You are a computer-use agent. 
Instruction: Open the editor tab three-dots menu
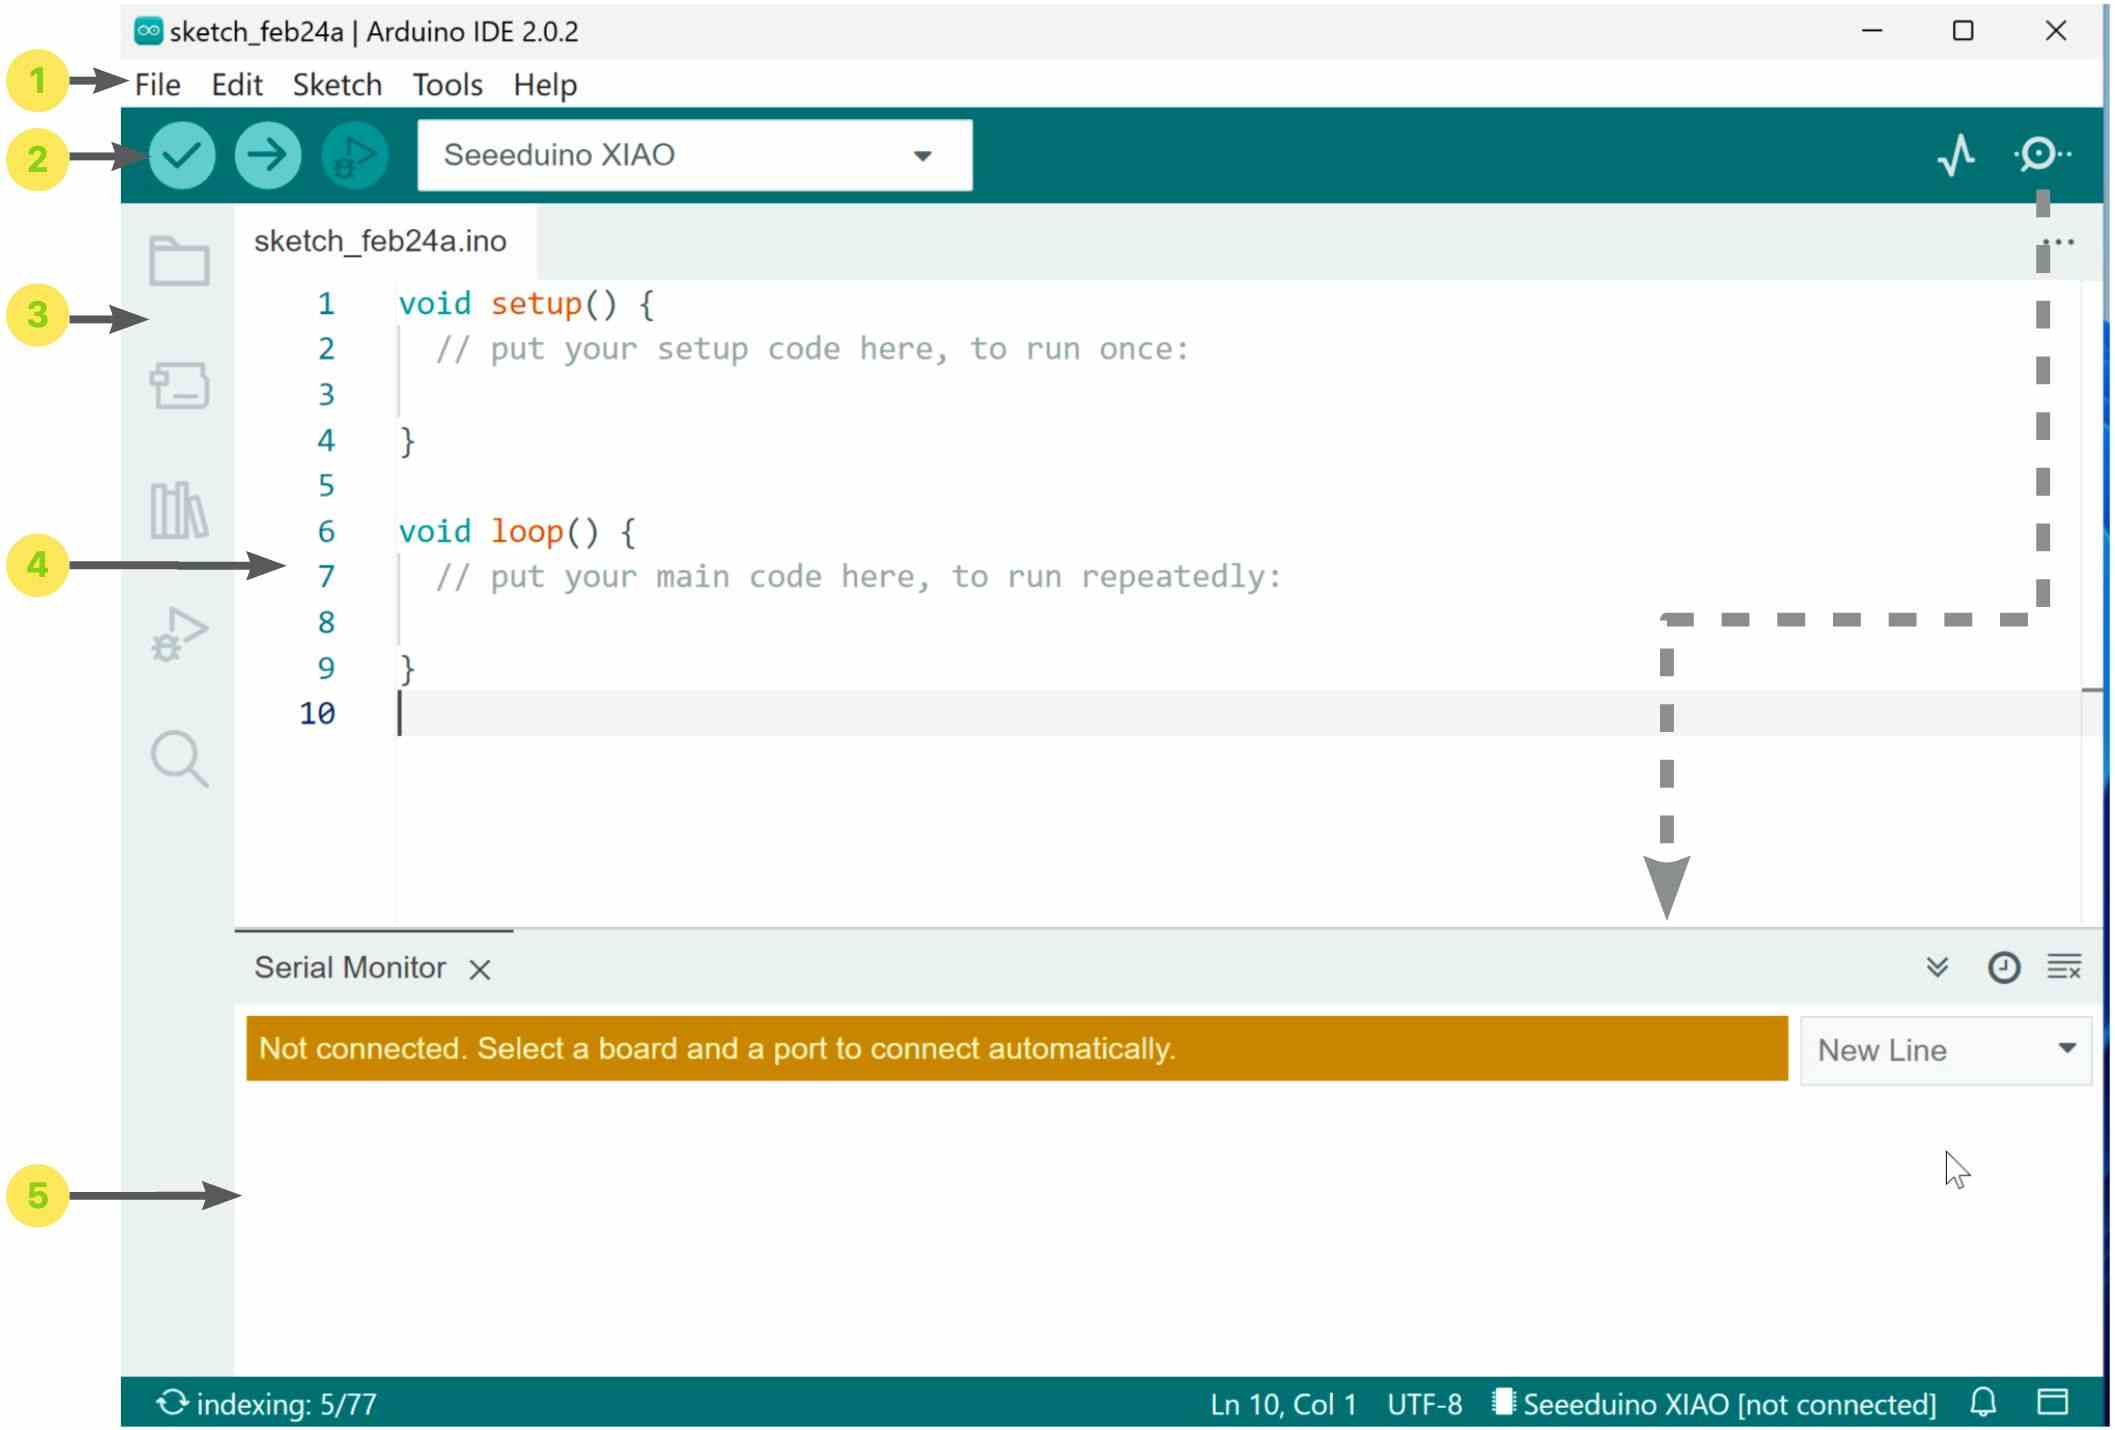[x=2058, y=242]
